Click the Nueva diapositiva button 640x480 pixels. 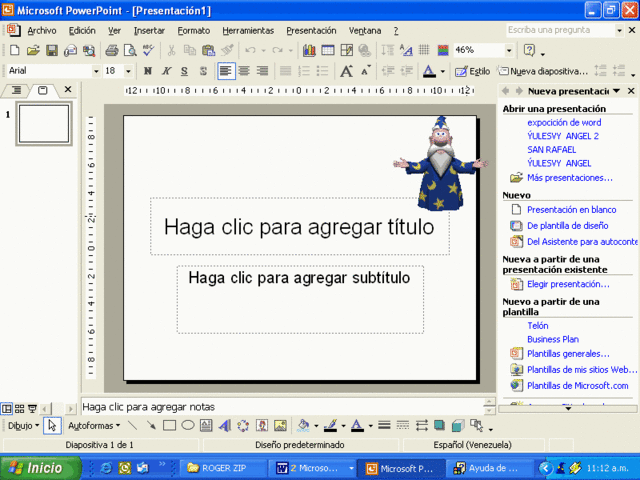tap(543, 71)
